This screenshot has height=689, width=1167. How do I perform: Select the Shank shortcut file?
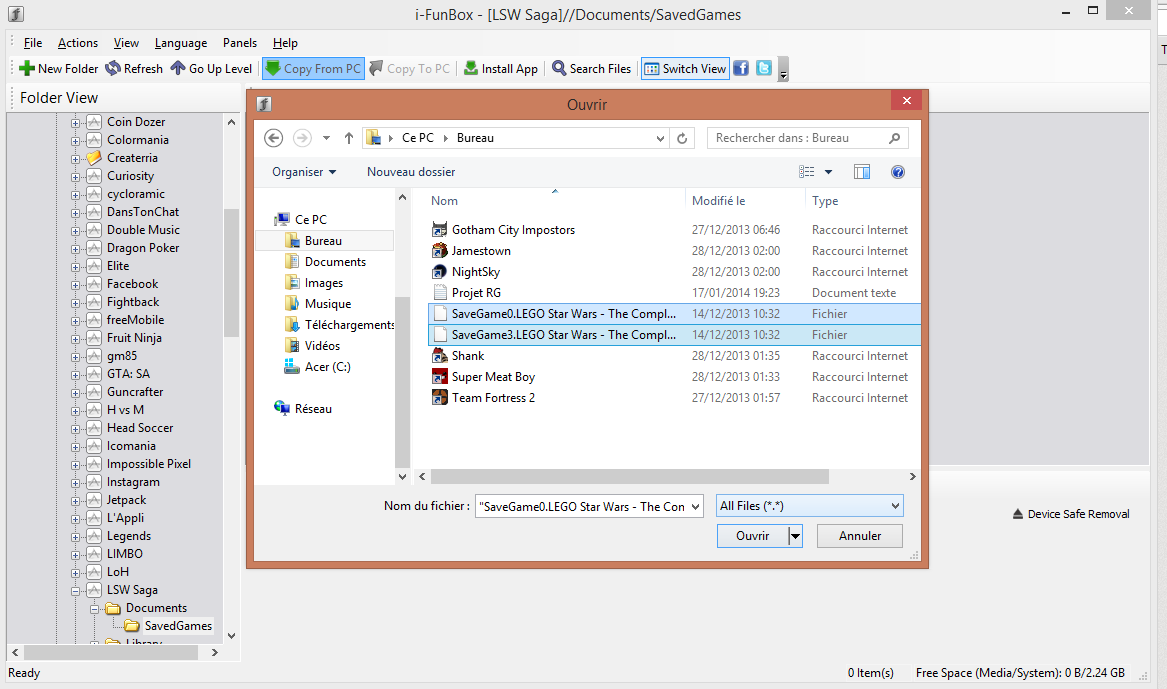point(467,356)
